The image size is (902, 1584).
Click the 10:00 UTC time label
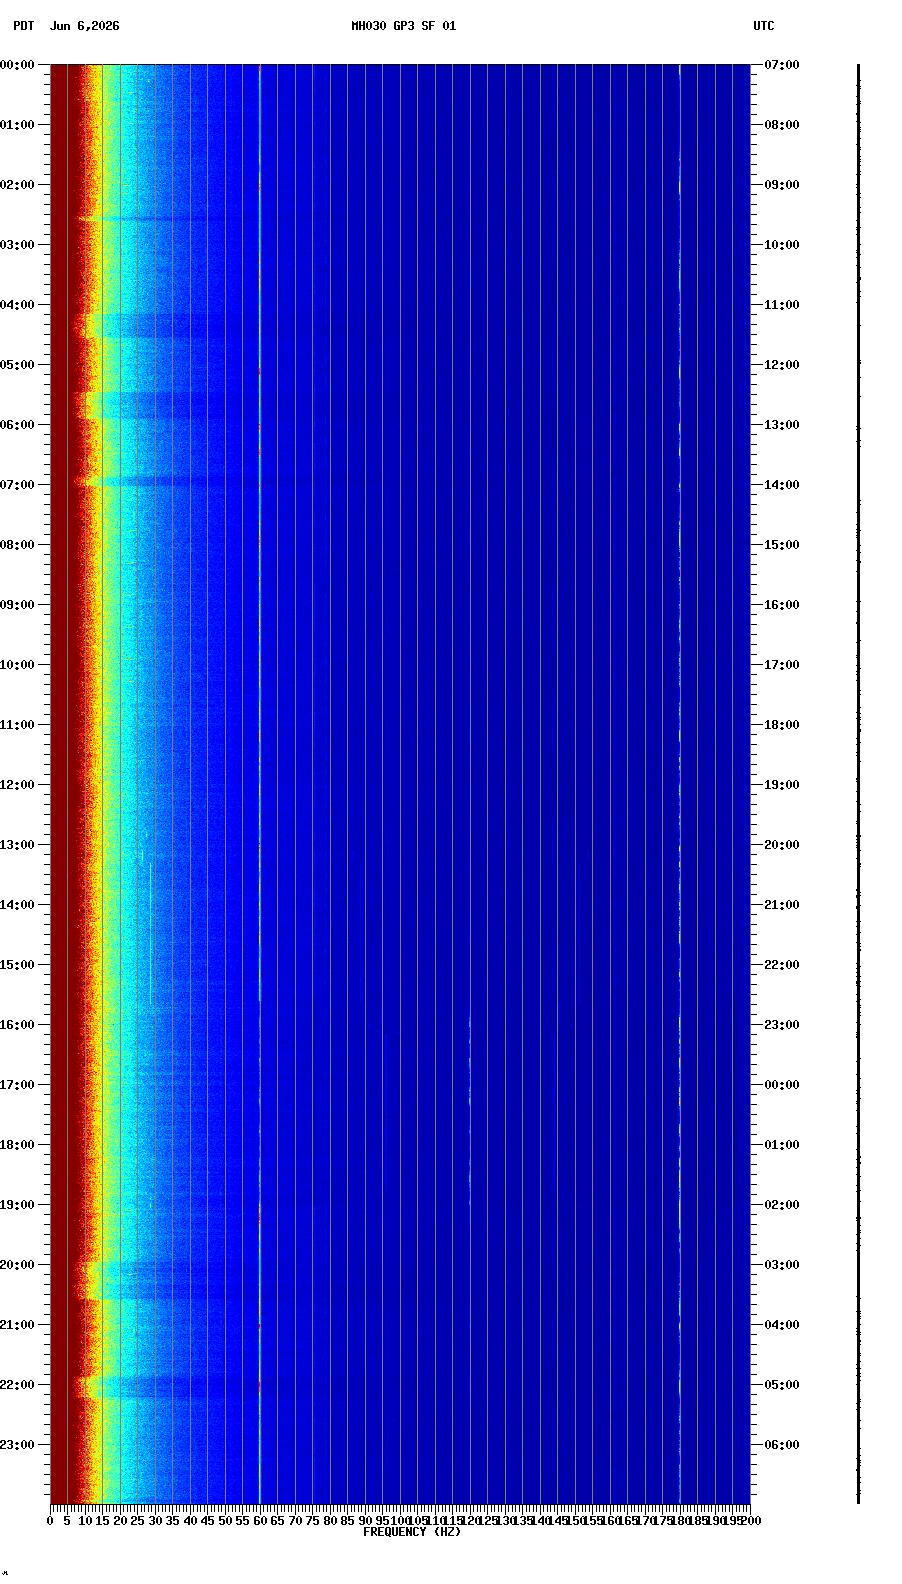coord(782,245)
